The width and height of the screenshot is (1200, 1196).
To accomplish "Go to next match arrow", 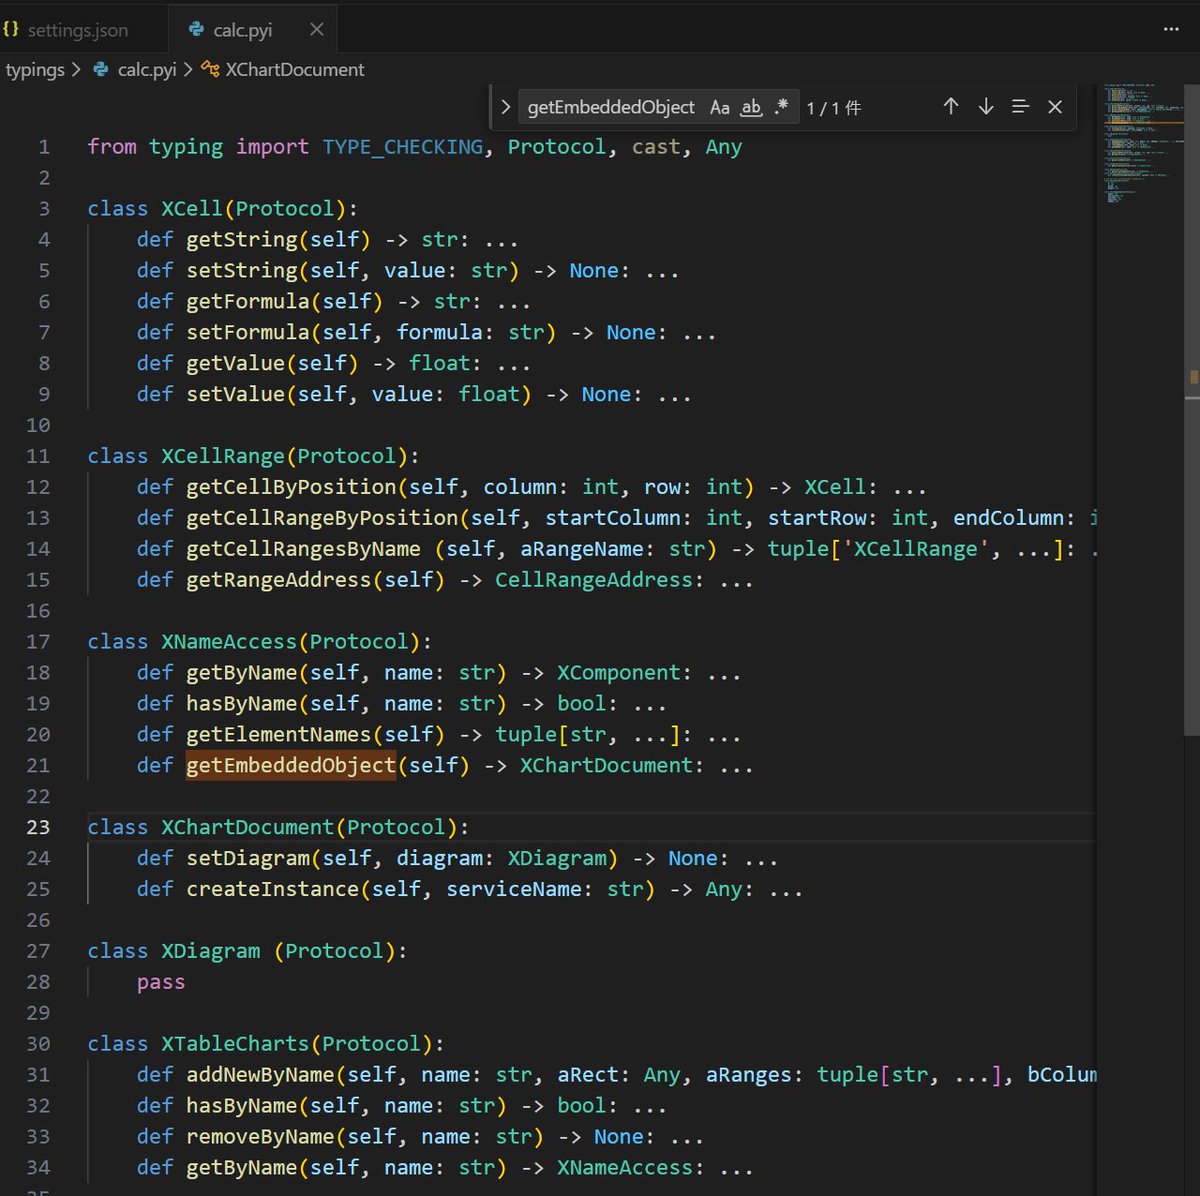I will pos(986,106).
